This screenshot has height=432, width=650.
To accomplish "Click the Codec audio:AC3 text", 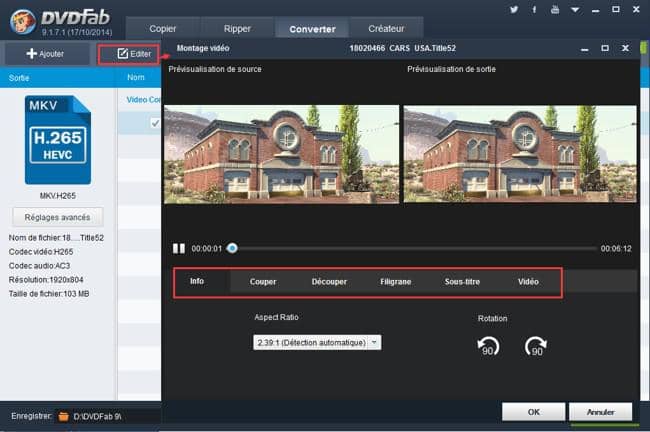I will tap(39, 266).
